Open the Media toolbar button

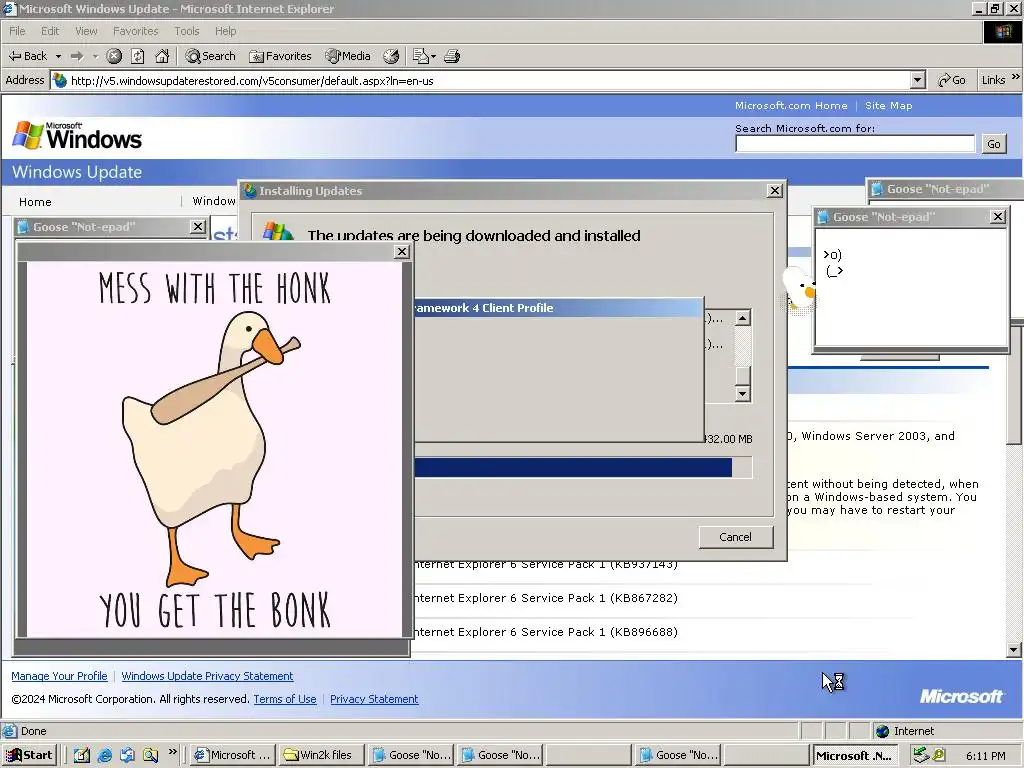pos(348,56)
